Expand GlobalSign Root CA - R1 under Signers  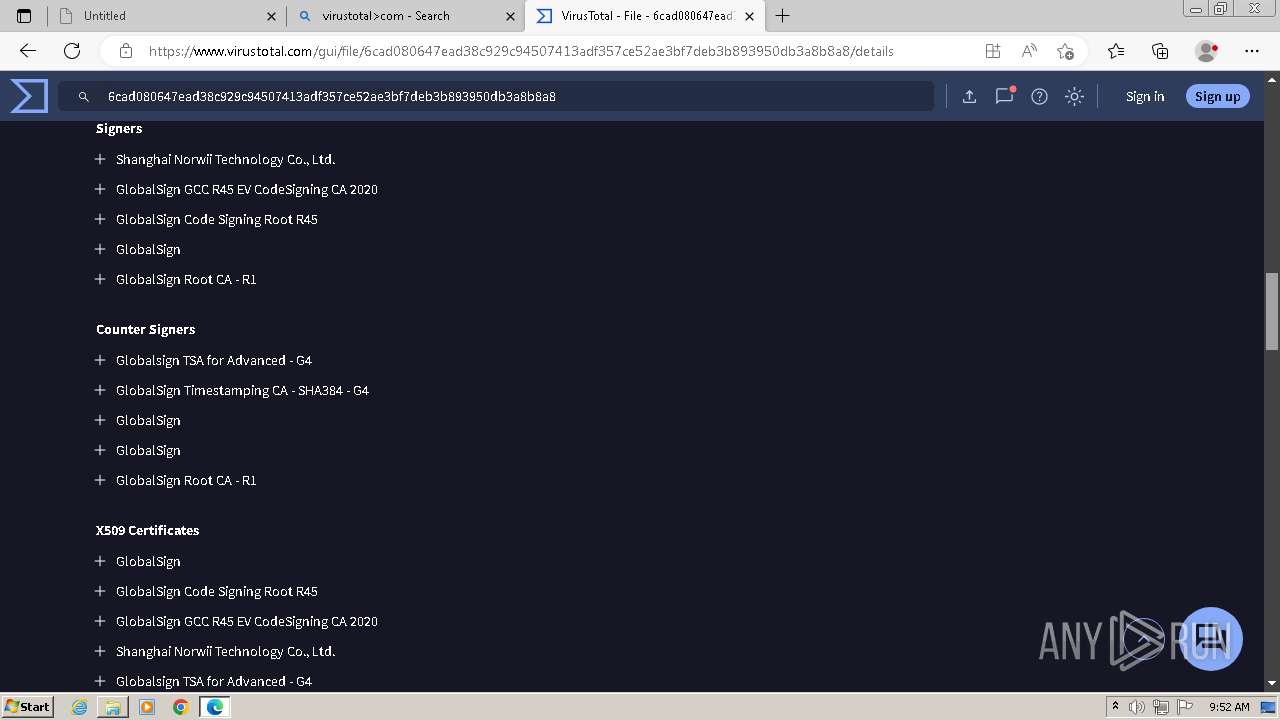coord(100,279)
